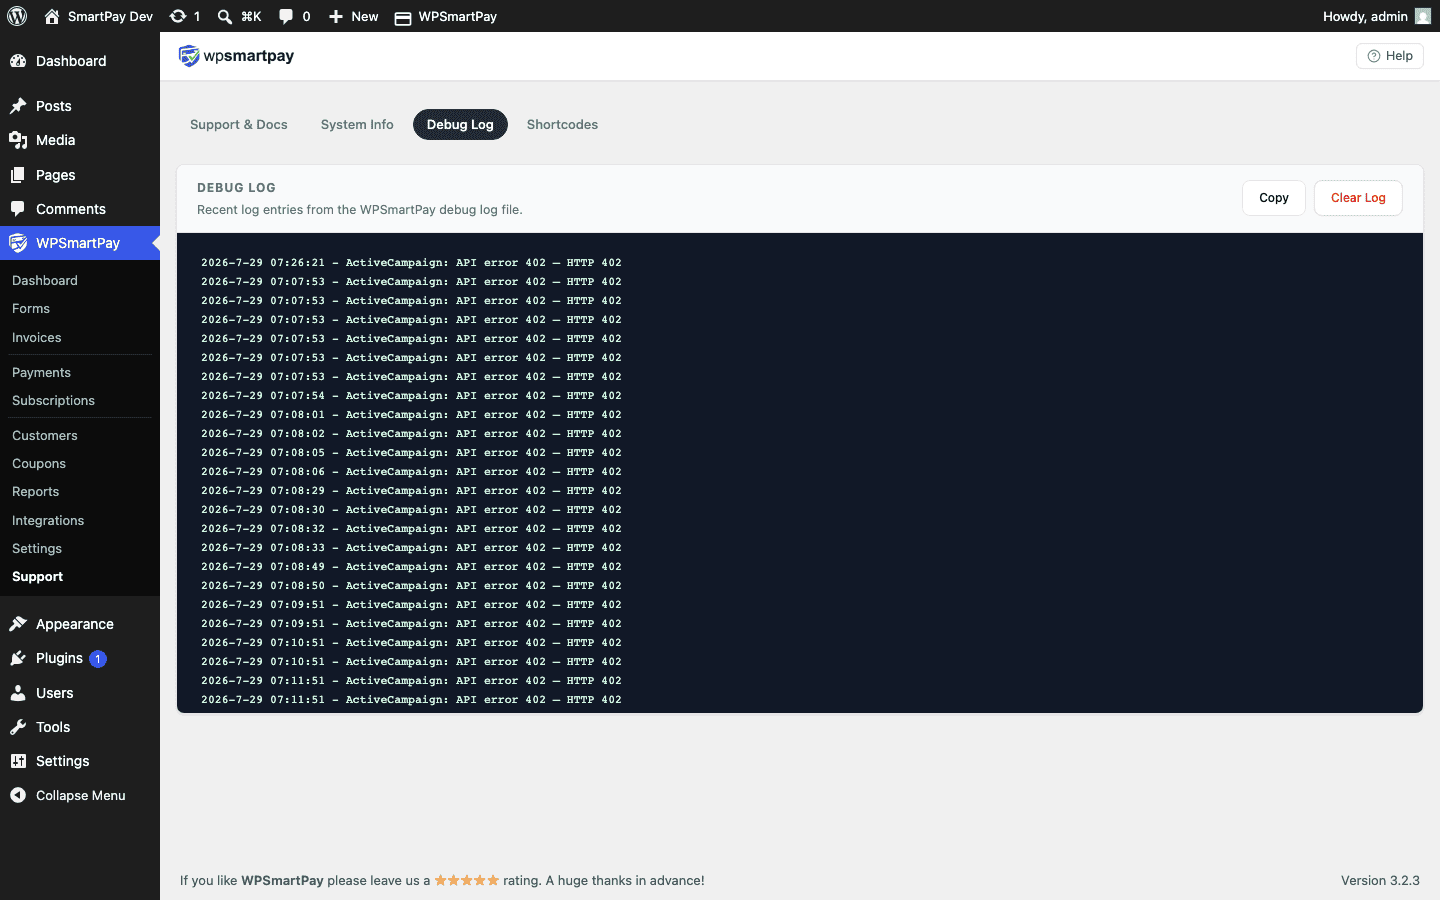Open Invoices in WPSmartPay submenu
This screenshot has height=900, width=1440.
(37, 338)
